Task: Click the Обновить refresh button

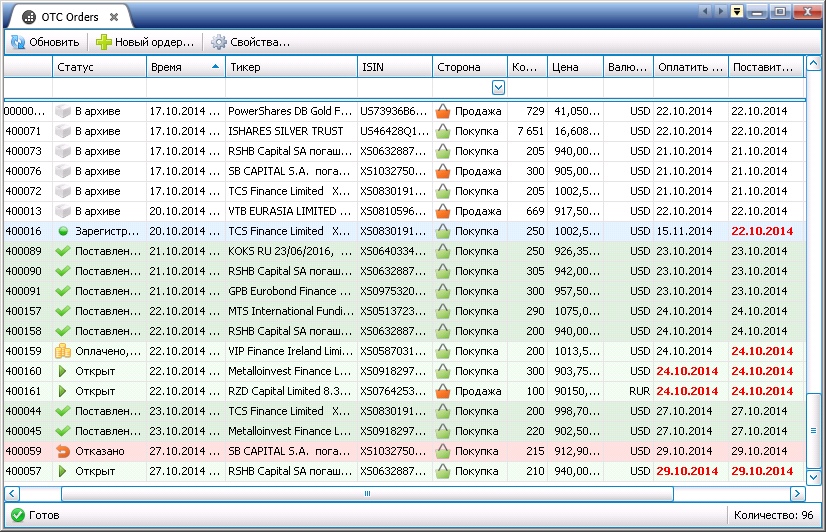Action: point(45,42)
